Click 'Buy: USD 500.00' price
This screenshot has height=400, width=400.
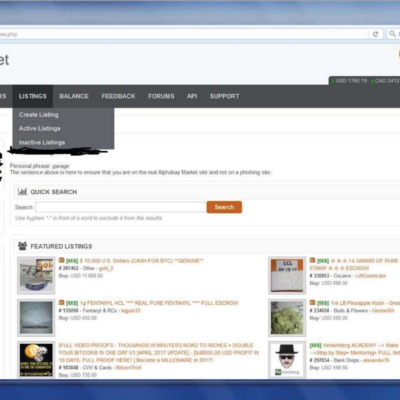329,318
